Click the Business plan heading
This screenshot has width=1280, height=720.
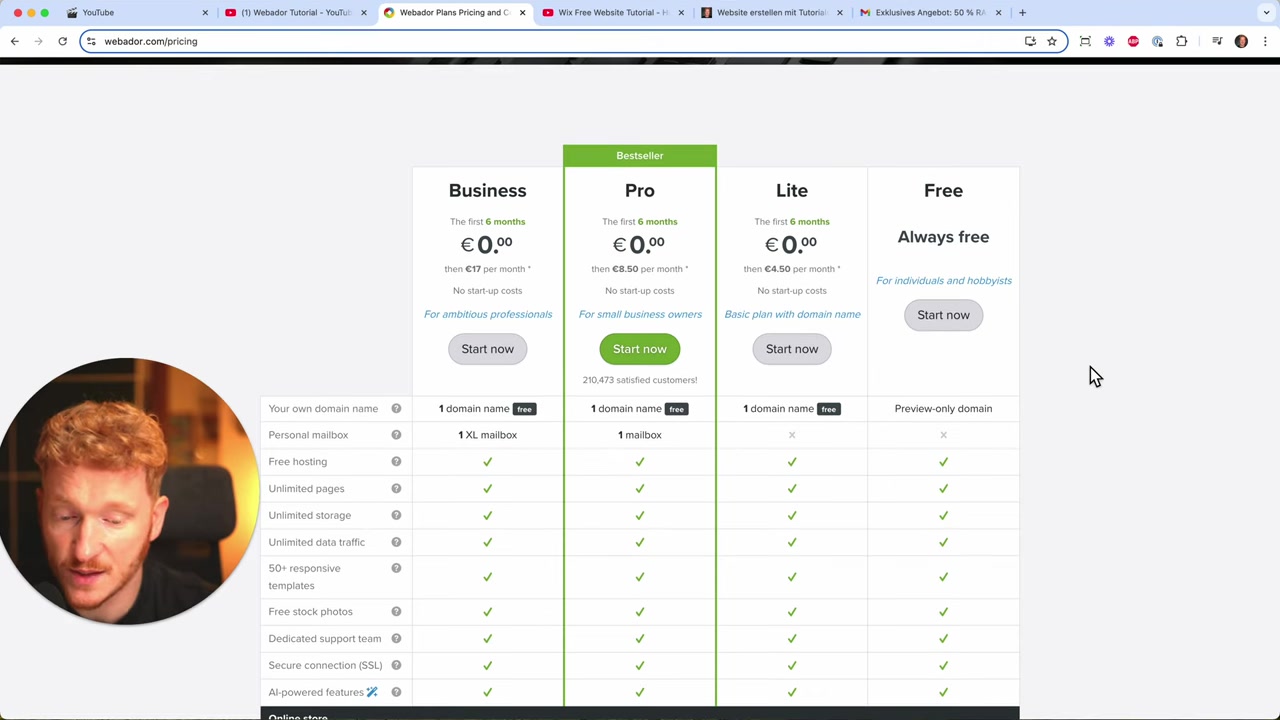pyautogui.click(x=487, y=190)
